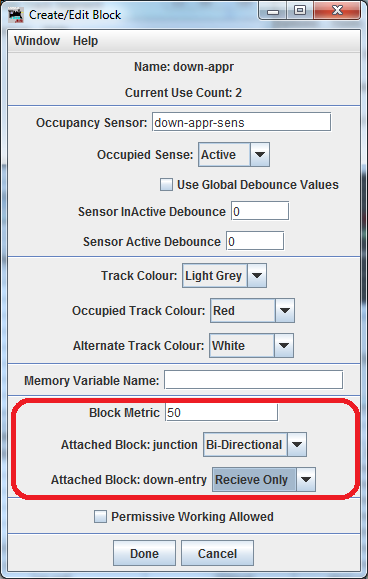Open down-entry Recieve Only dropdown
368x579 pixels.
(264, 479)
